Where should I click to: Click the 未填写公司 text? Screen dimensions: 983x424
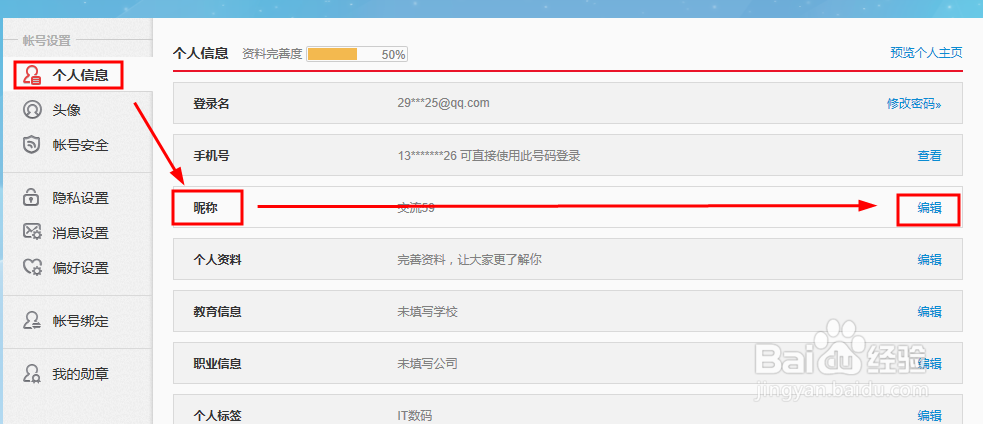pyautogui.click(x=428, y=363)
